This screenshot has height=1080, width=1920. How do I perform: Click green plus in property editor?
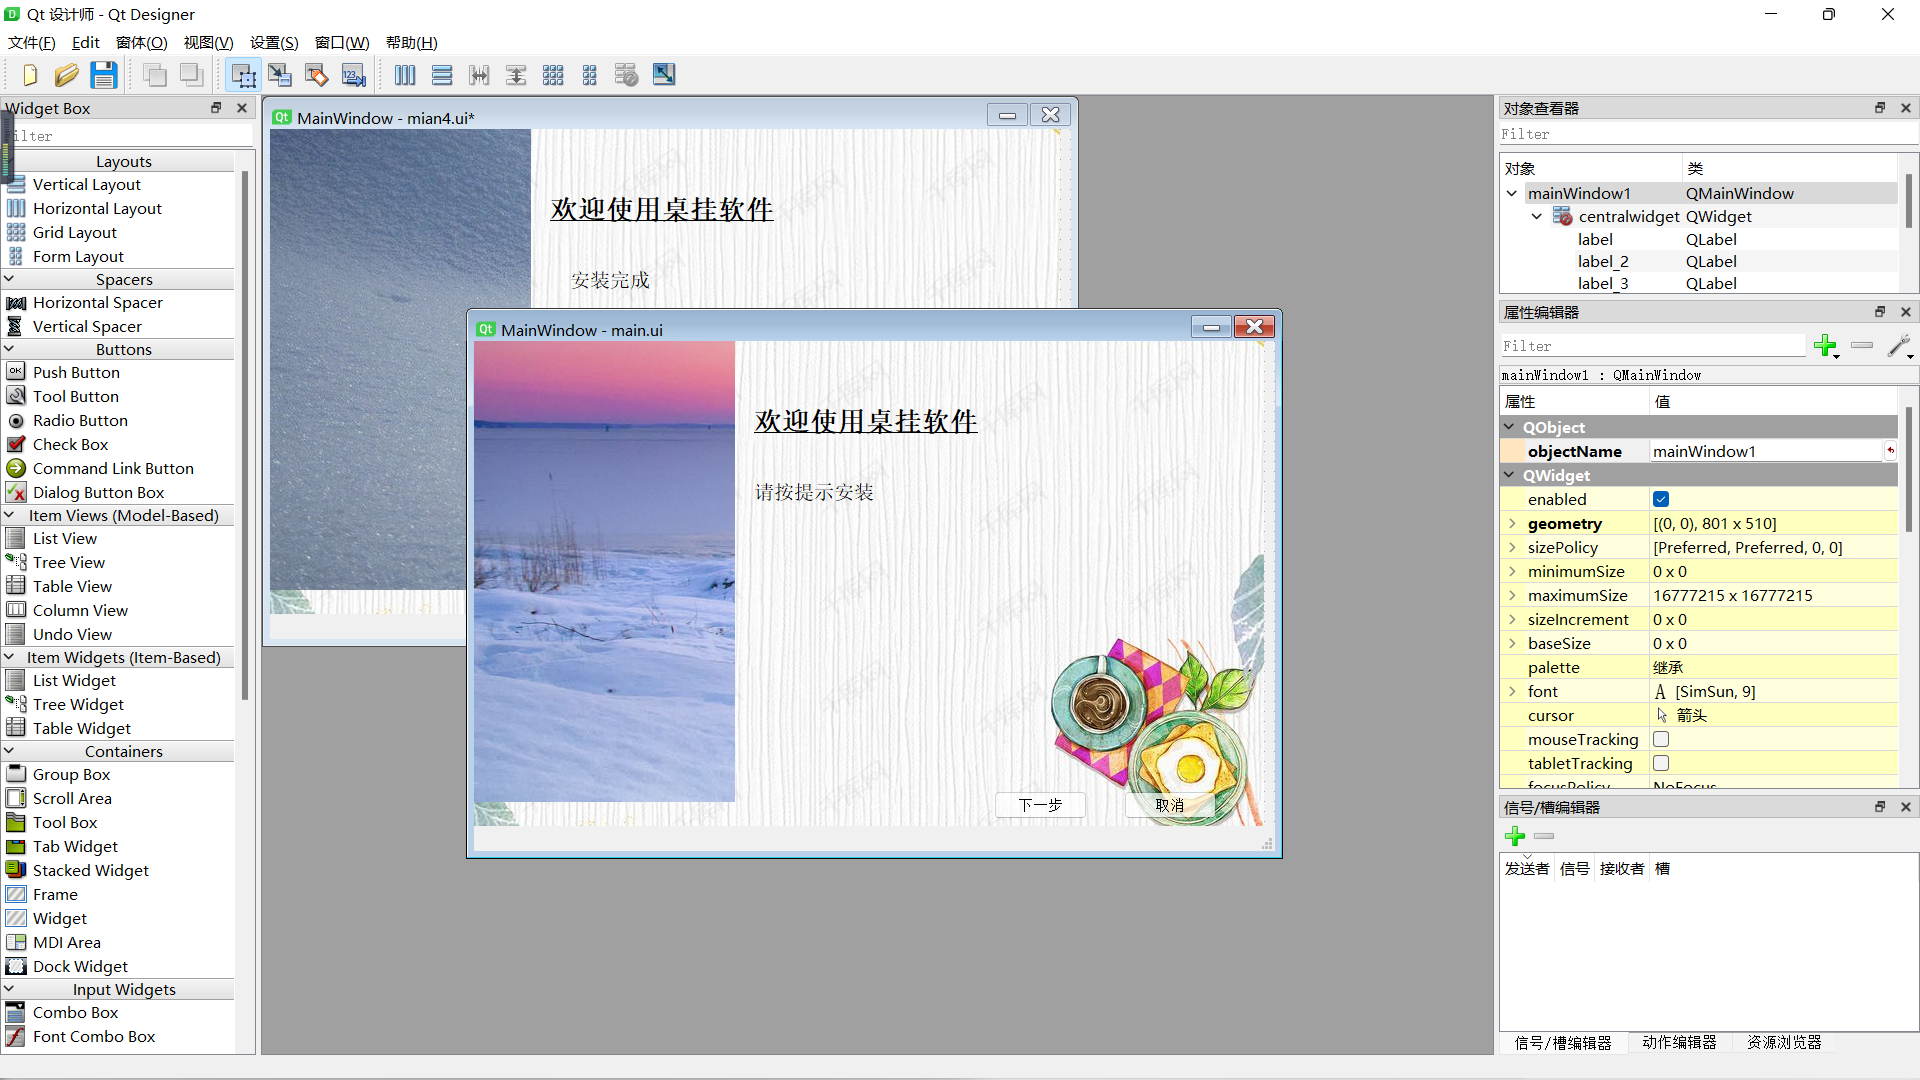(x=1825, y=346)
